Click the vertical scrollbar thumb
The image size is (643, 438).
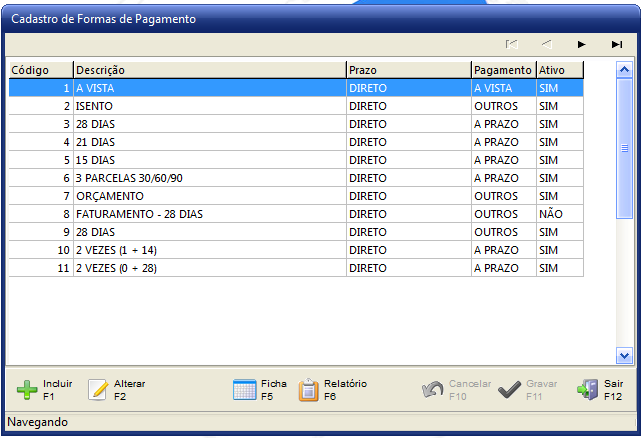pyautogui.click(x=624, y=148)
